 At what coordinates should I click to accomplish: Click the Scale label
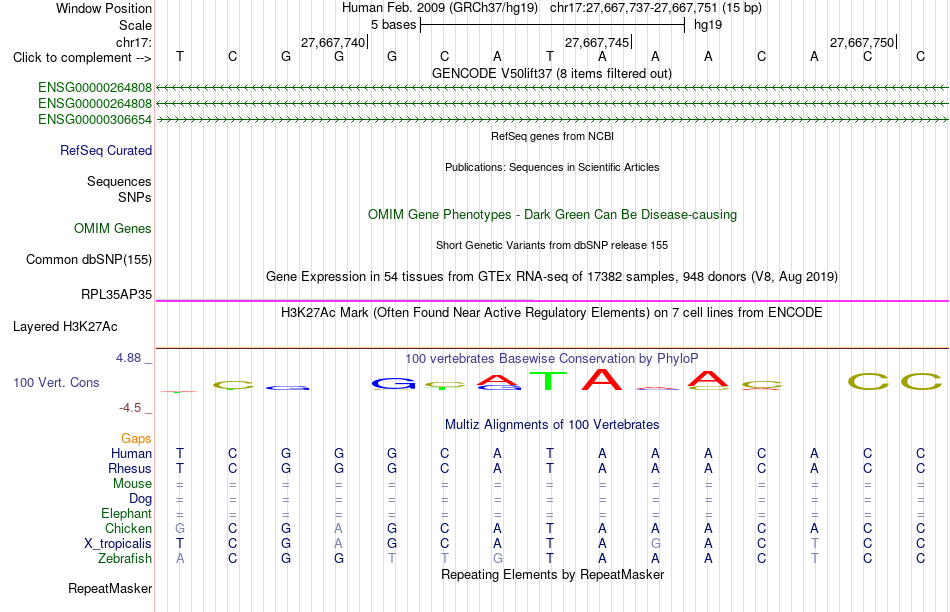[135, 25]
